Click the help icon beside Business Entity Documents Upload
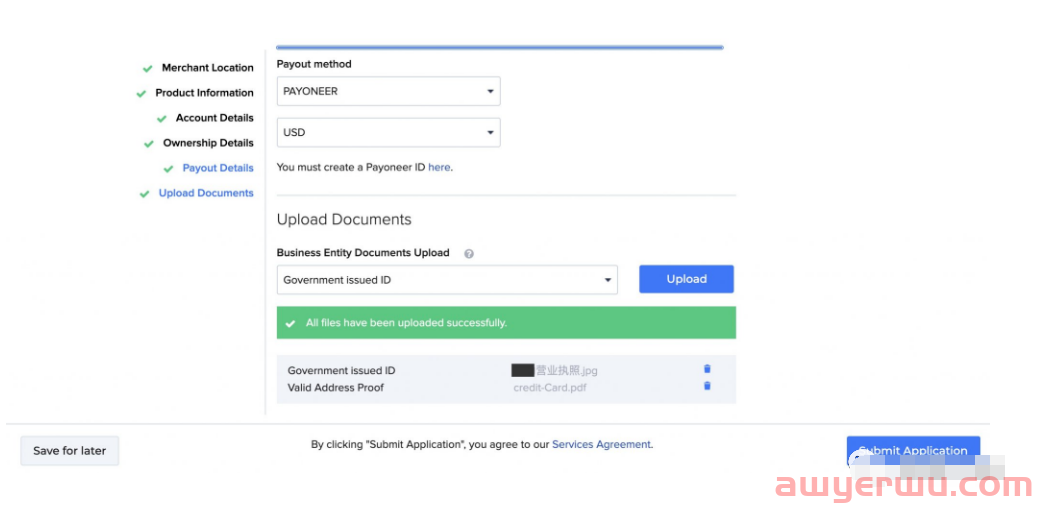This screenshot has height=516, width=1051. pos(469,254)
